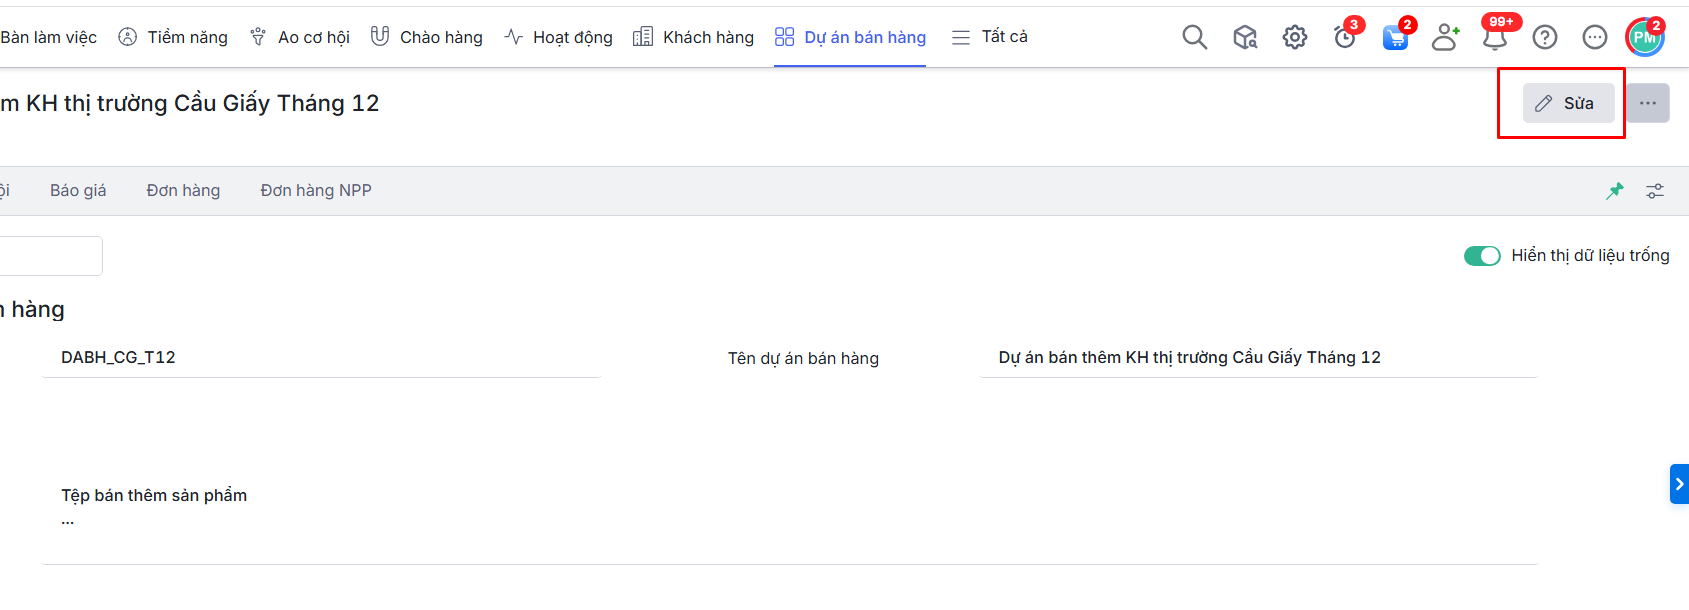
Task: Click the chat bubble icon
Action: click(x=1595, y=37)
